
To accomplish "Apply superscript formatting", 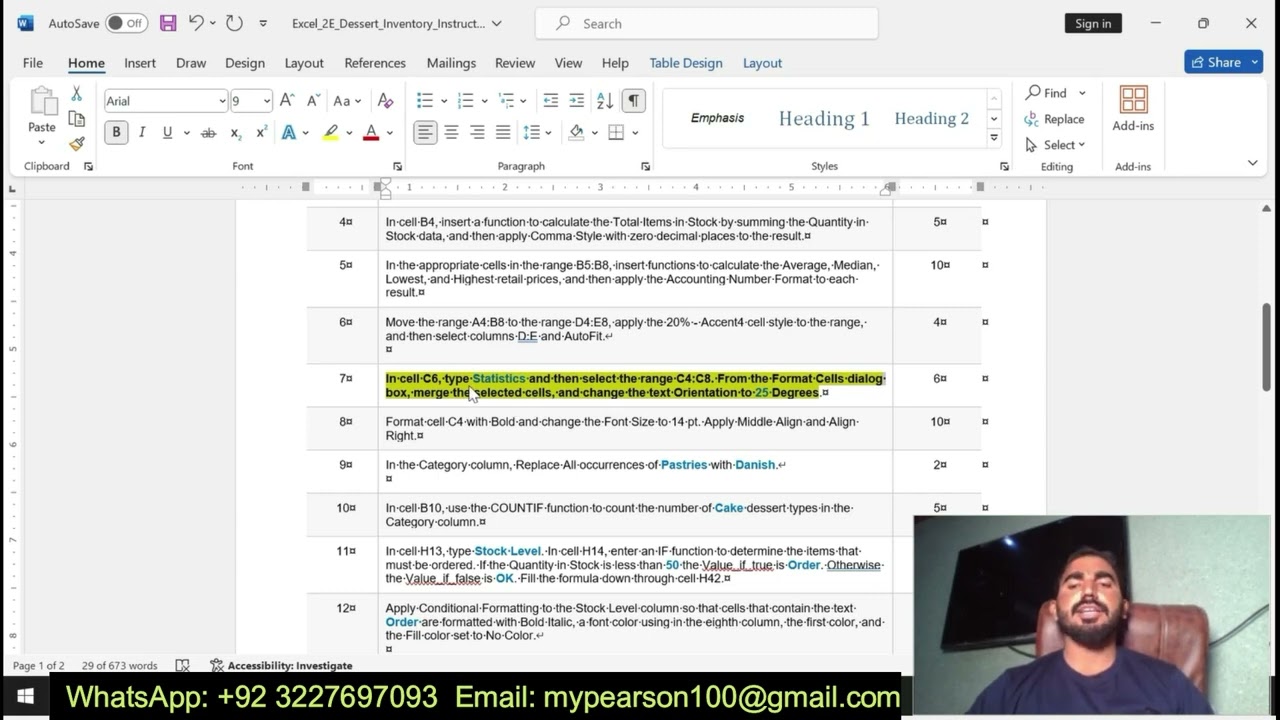I will (x=262, y=133).
